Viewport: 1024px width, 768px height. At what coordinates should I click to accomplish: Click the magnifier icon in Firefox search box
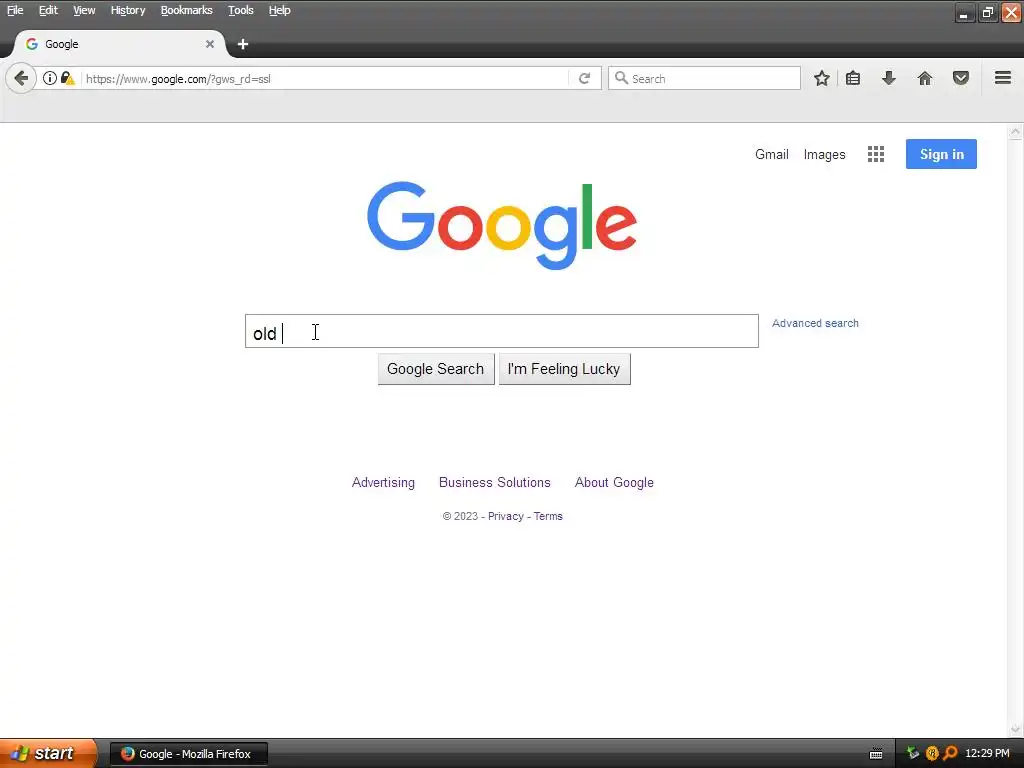(621, 78)
